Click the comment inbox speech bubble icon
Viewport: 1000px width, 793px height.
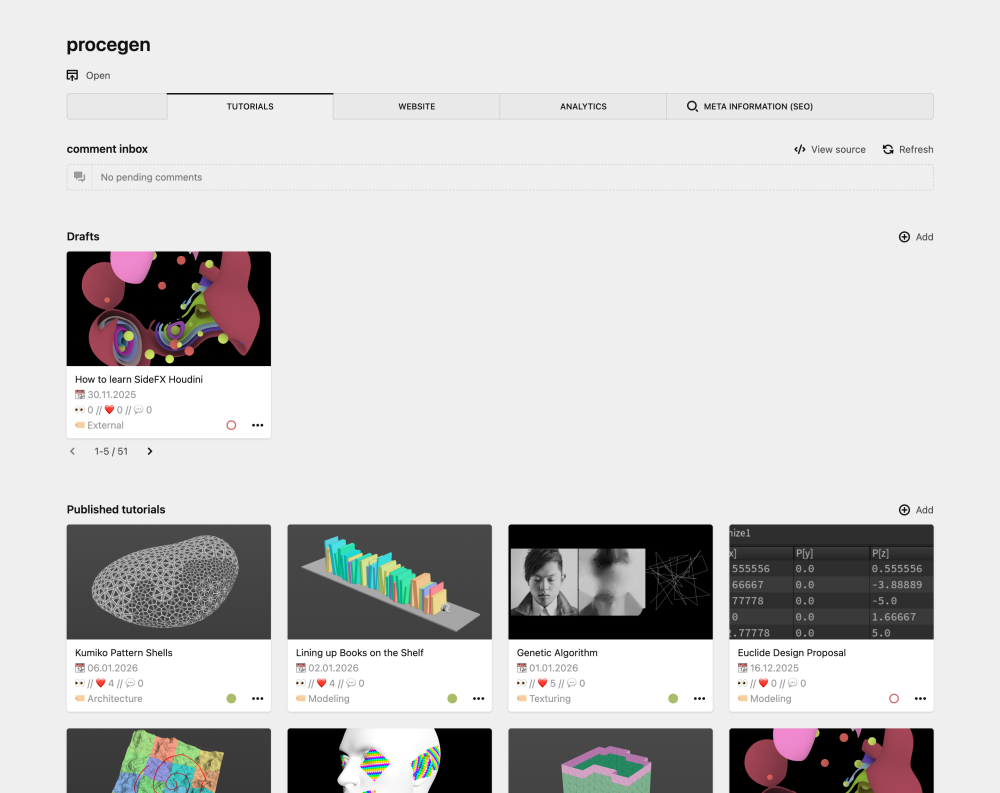(x=80, y=178)
